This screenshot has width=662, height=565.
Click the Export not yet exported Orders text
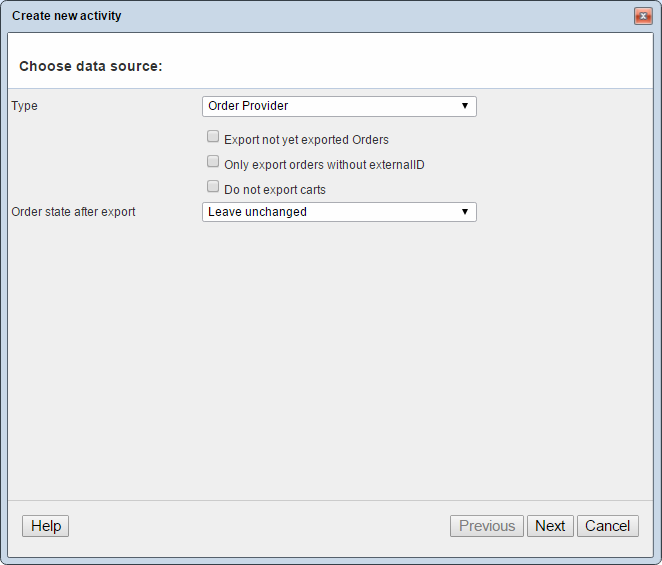[x=306, y=140]
